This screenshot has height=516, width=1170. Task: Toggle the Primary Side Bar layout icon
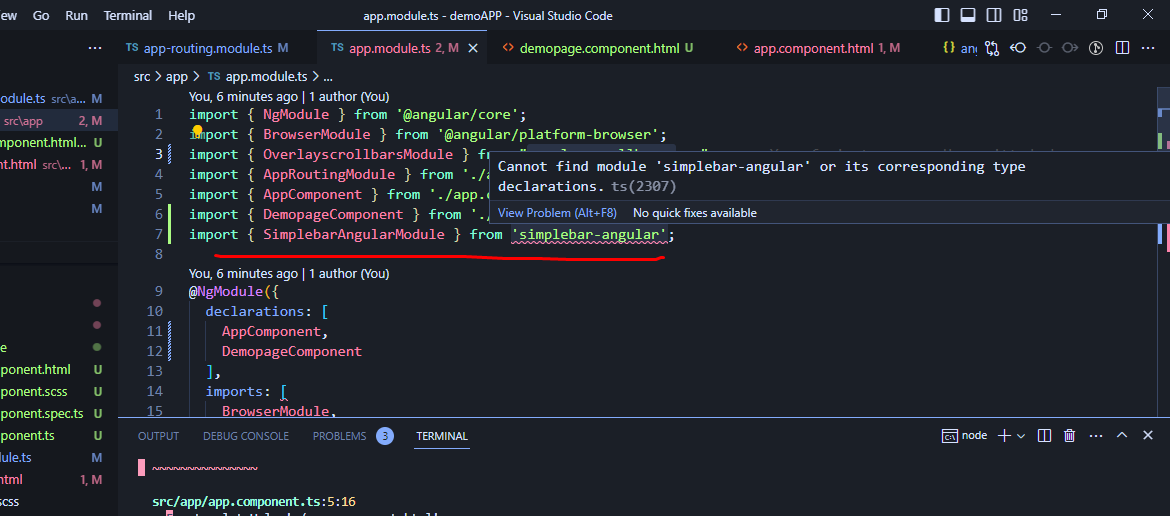click(x=942, y=15)
